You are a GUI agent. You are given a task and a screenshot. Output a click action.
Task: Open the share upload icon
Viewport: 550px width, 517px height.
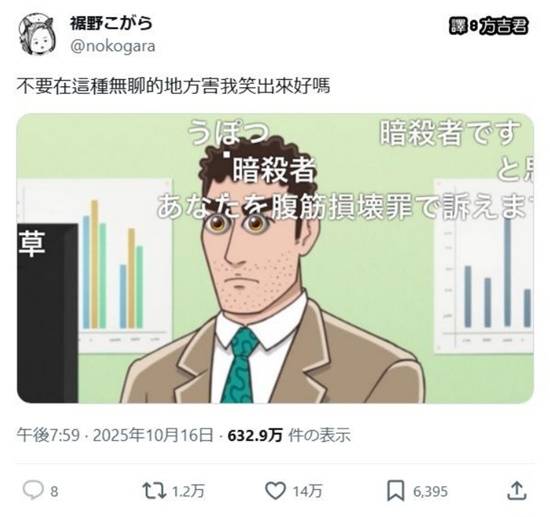(517, 490)
